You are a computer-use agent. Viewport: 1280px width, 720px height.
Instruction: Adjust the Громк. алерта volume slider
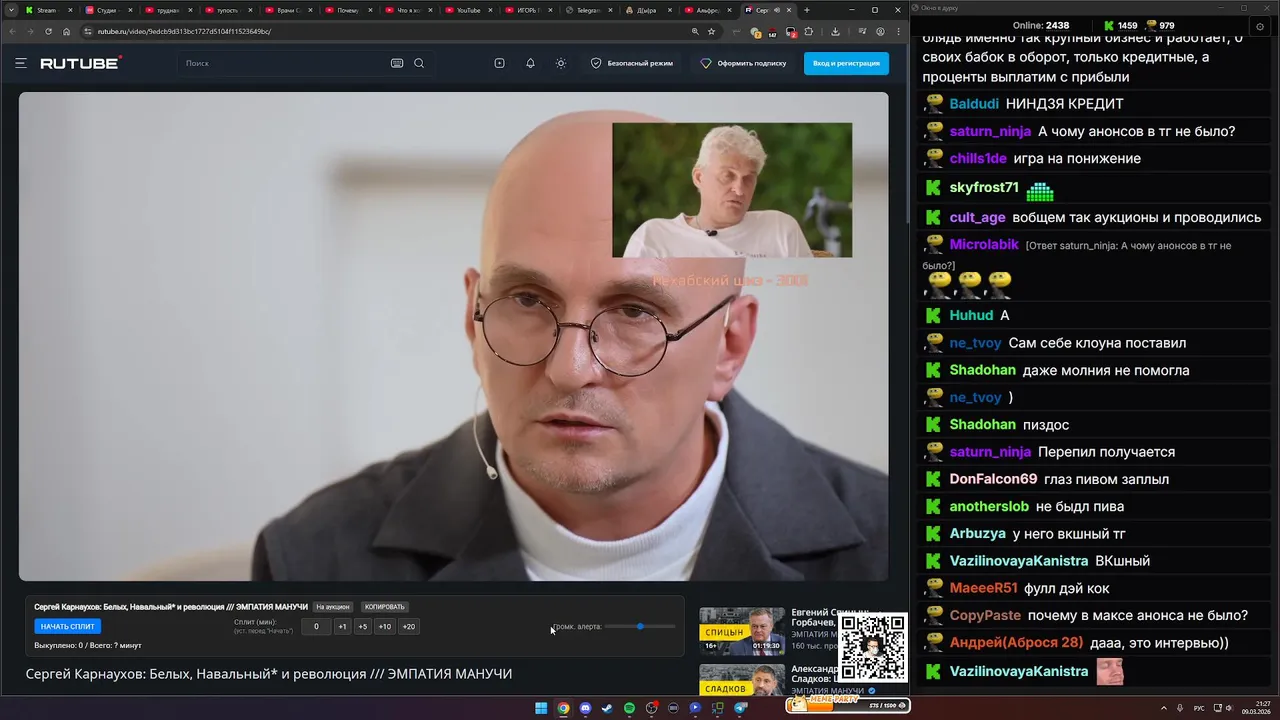pos(640,626)
